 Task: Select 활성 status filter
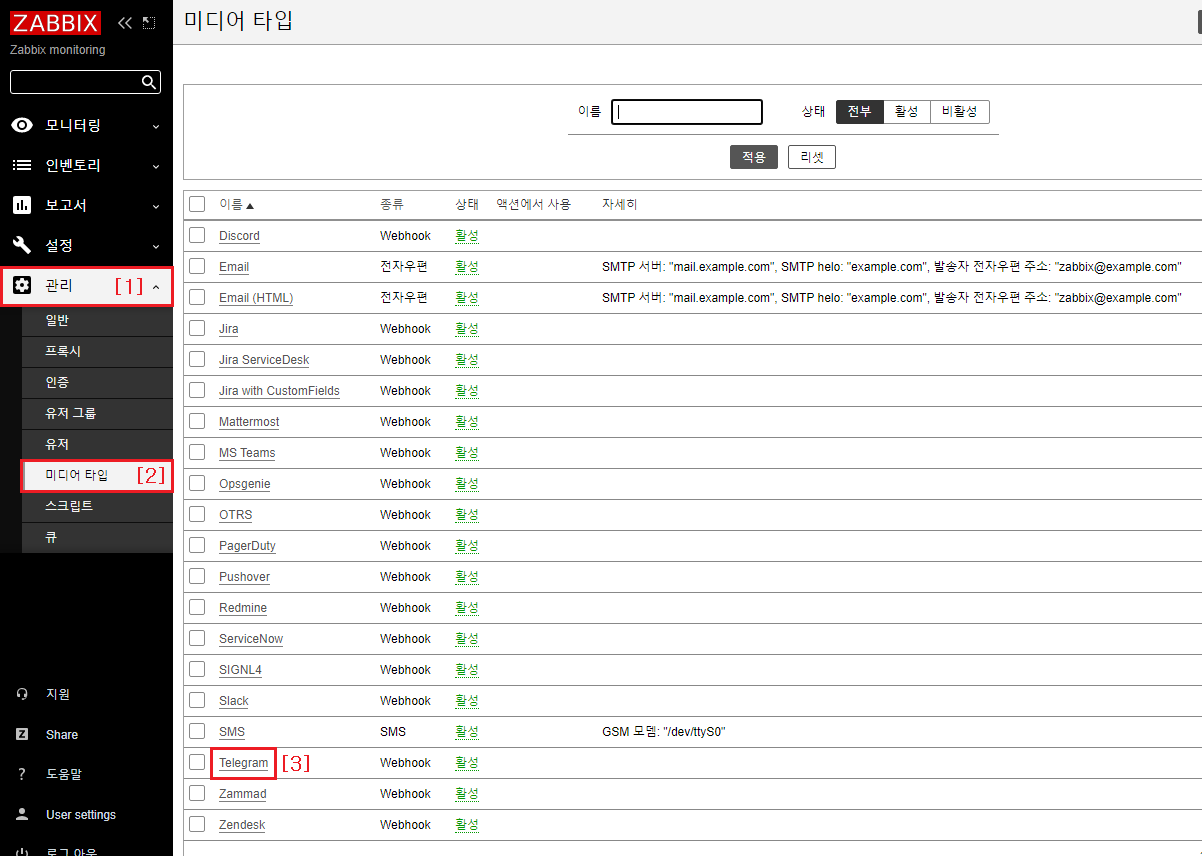click(x=907, y=111)
